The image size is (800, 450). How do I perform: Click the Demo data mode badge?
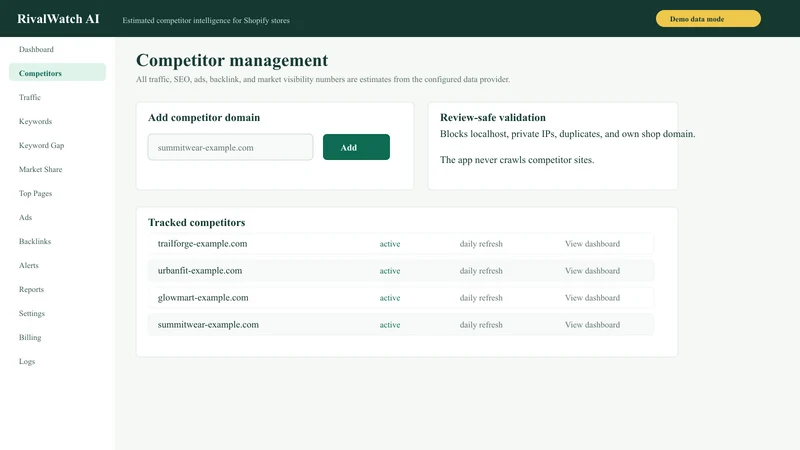point(708,19)
